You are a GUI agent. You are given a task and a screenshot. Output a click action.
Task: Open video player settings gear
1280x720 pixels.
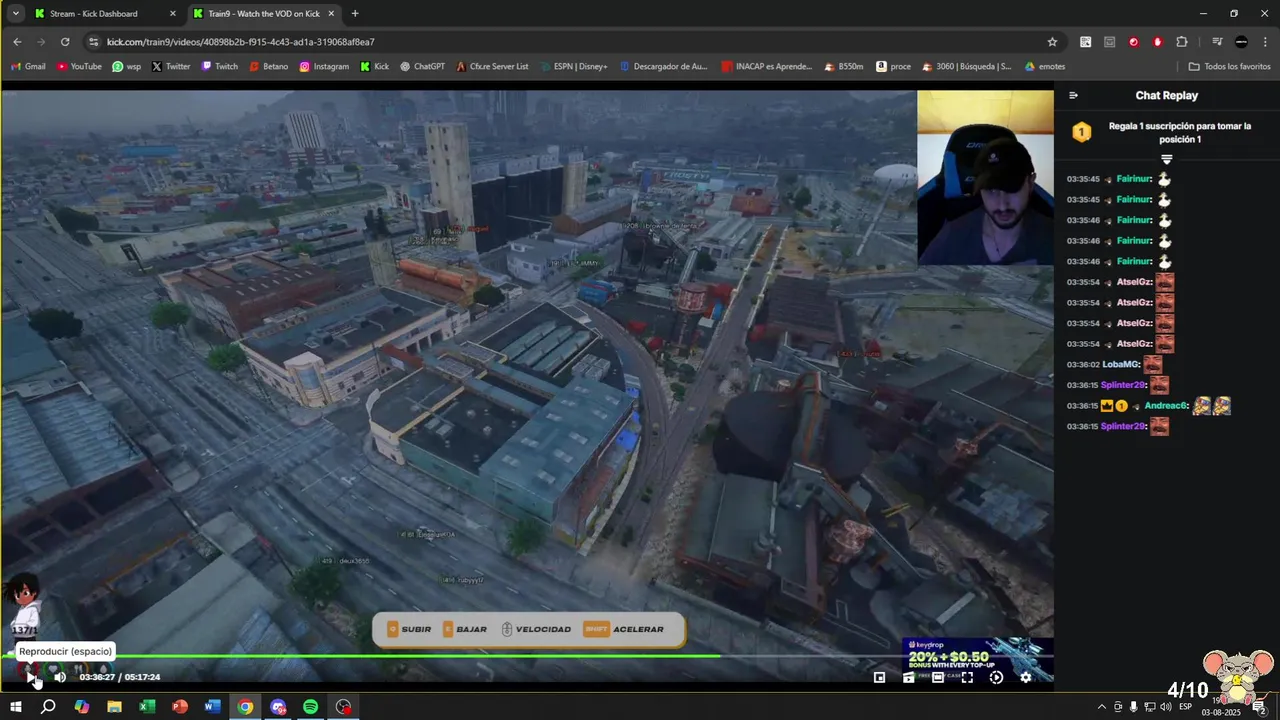pos(1025,677)
